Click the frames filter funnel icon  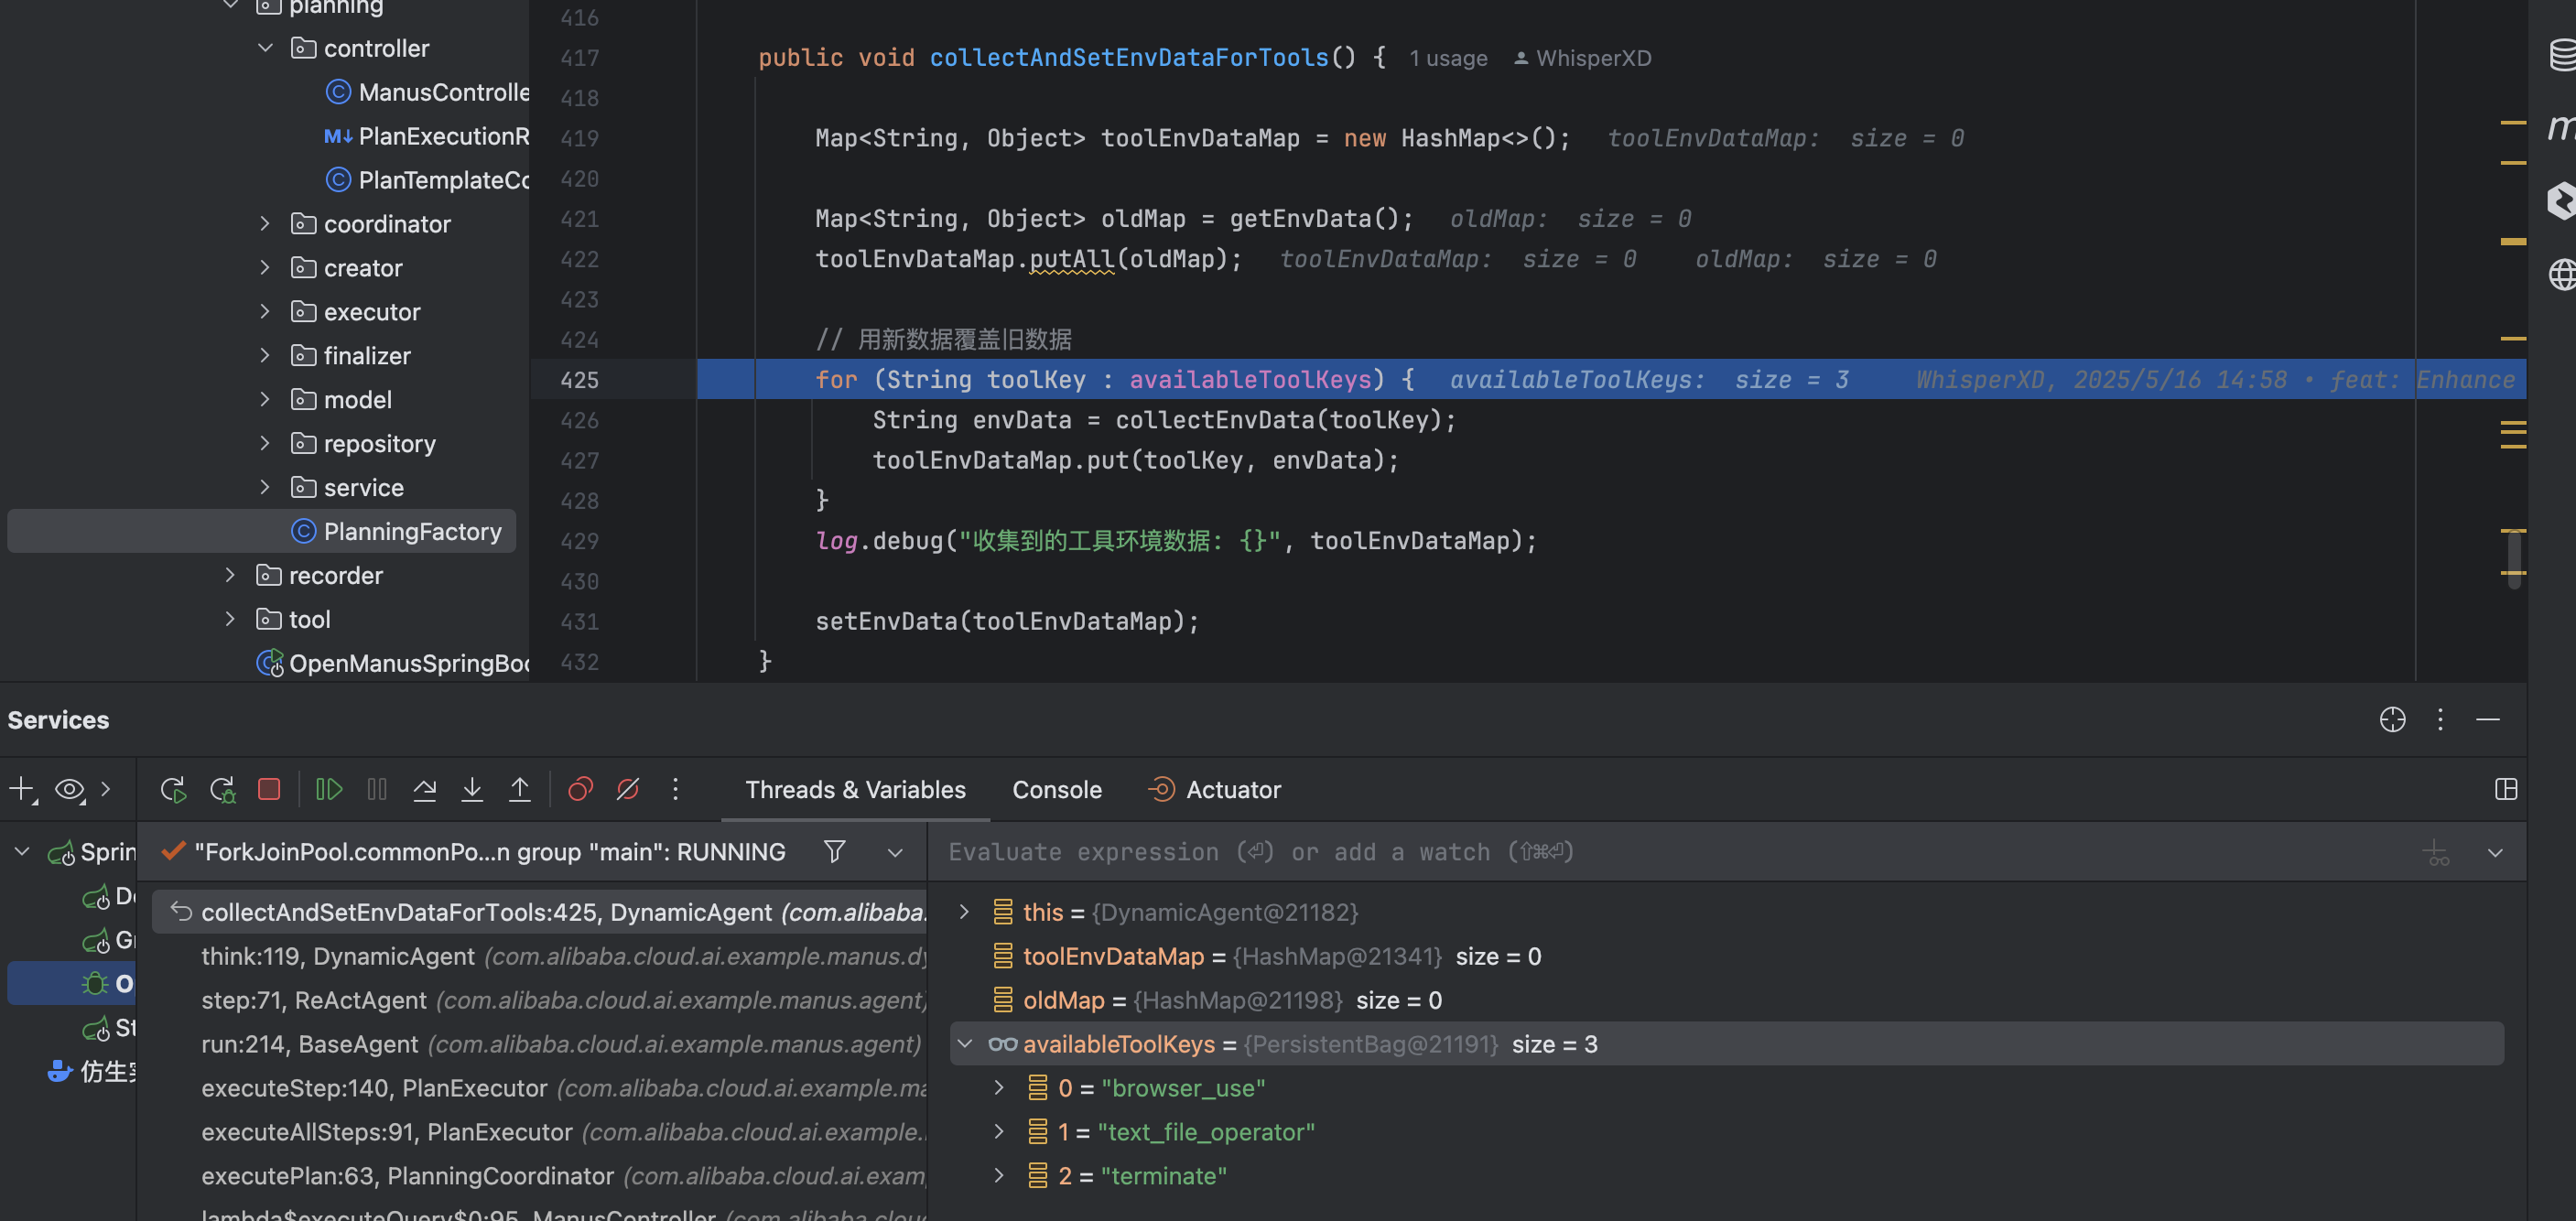click(834, 851)
